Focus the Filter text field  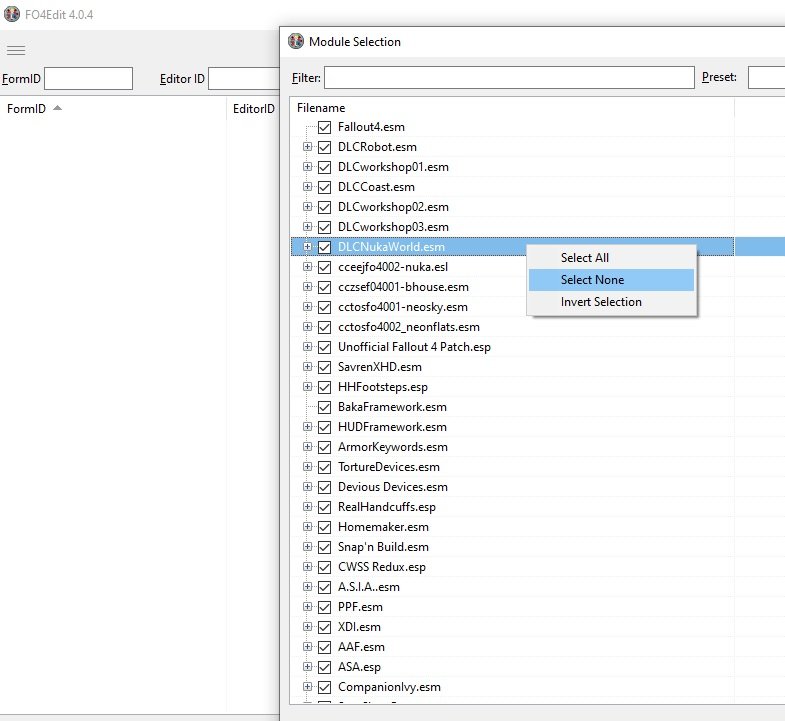(x=508, y=78)
